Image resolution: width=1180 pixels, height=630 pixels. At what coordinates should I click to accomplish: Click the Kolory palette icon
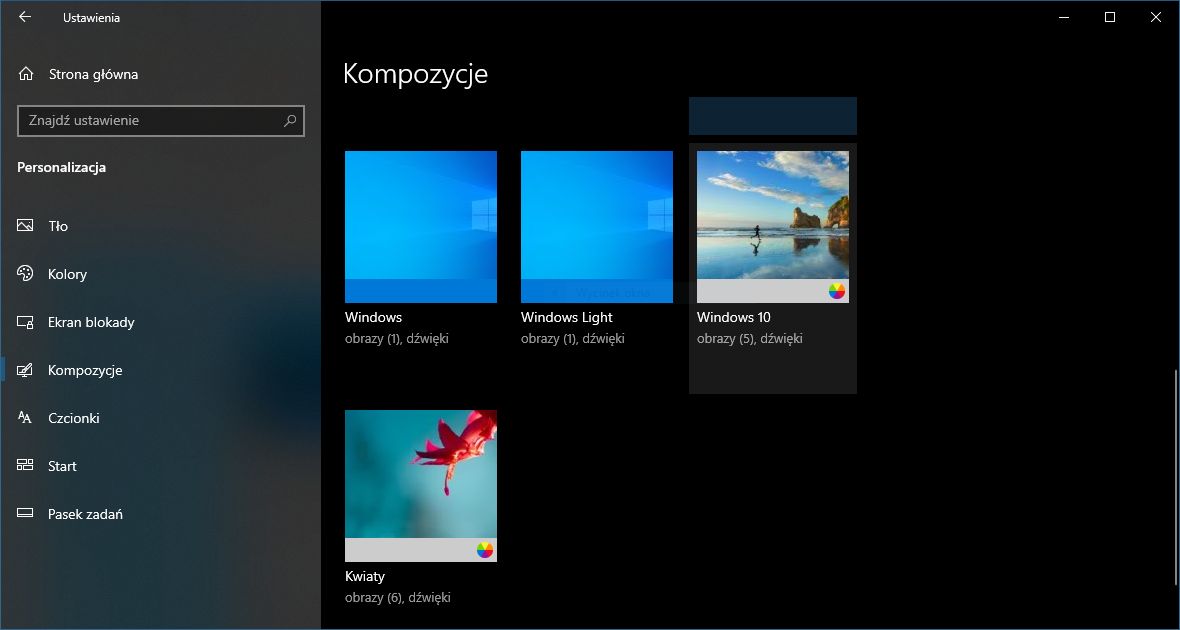pyautogui.click(x=25, y=274)
